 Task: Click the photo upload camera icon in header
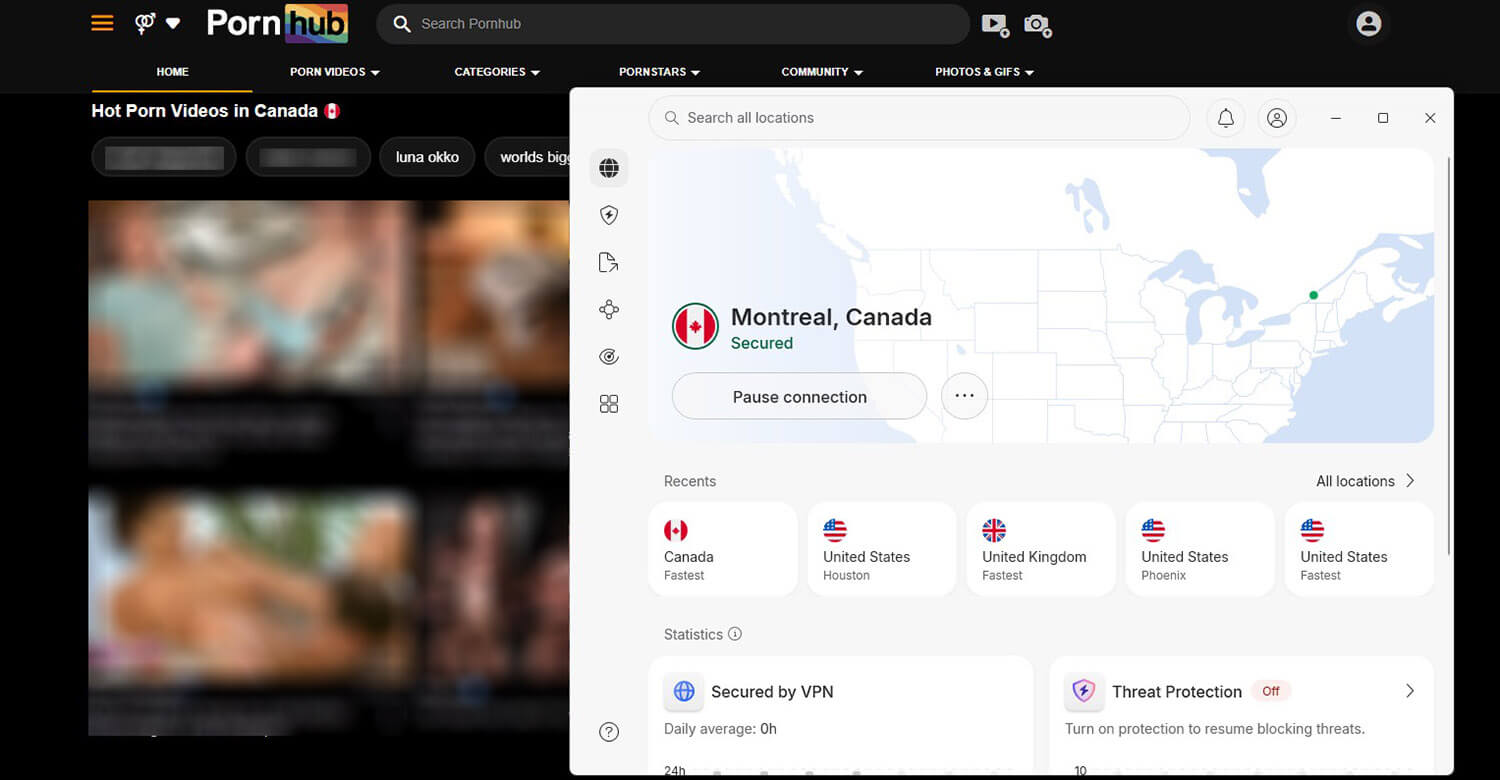(1038, 25)
